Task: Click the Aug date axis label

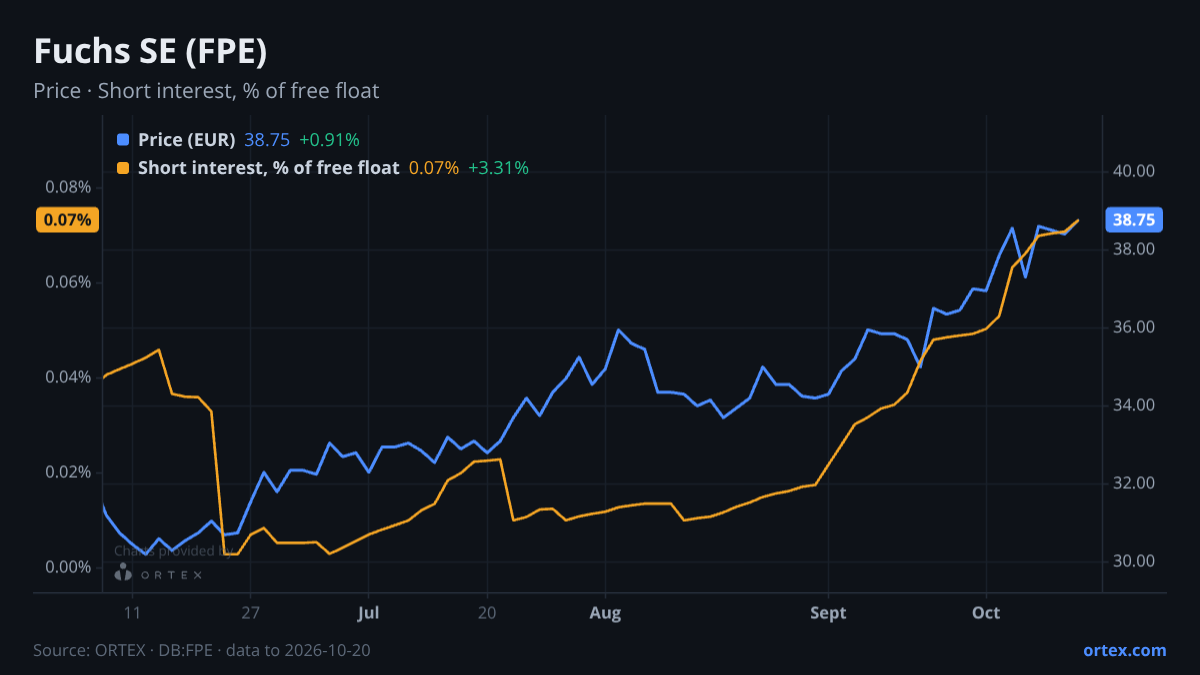Action: pos(605,613)
